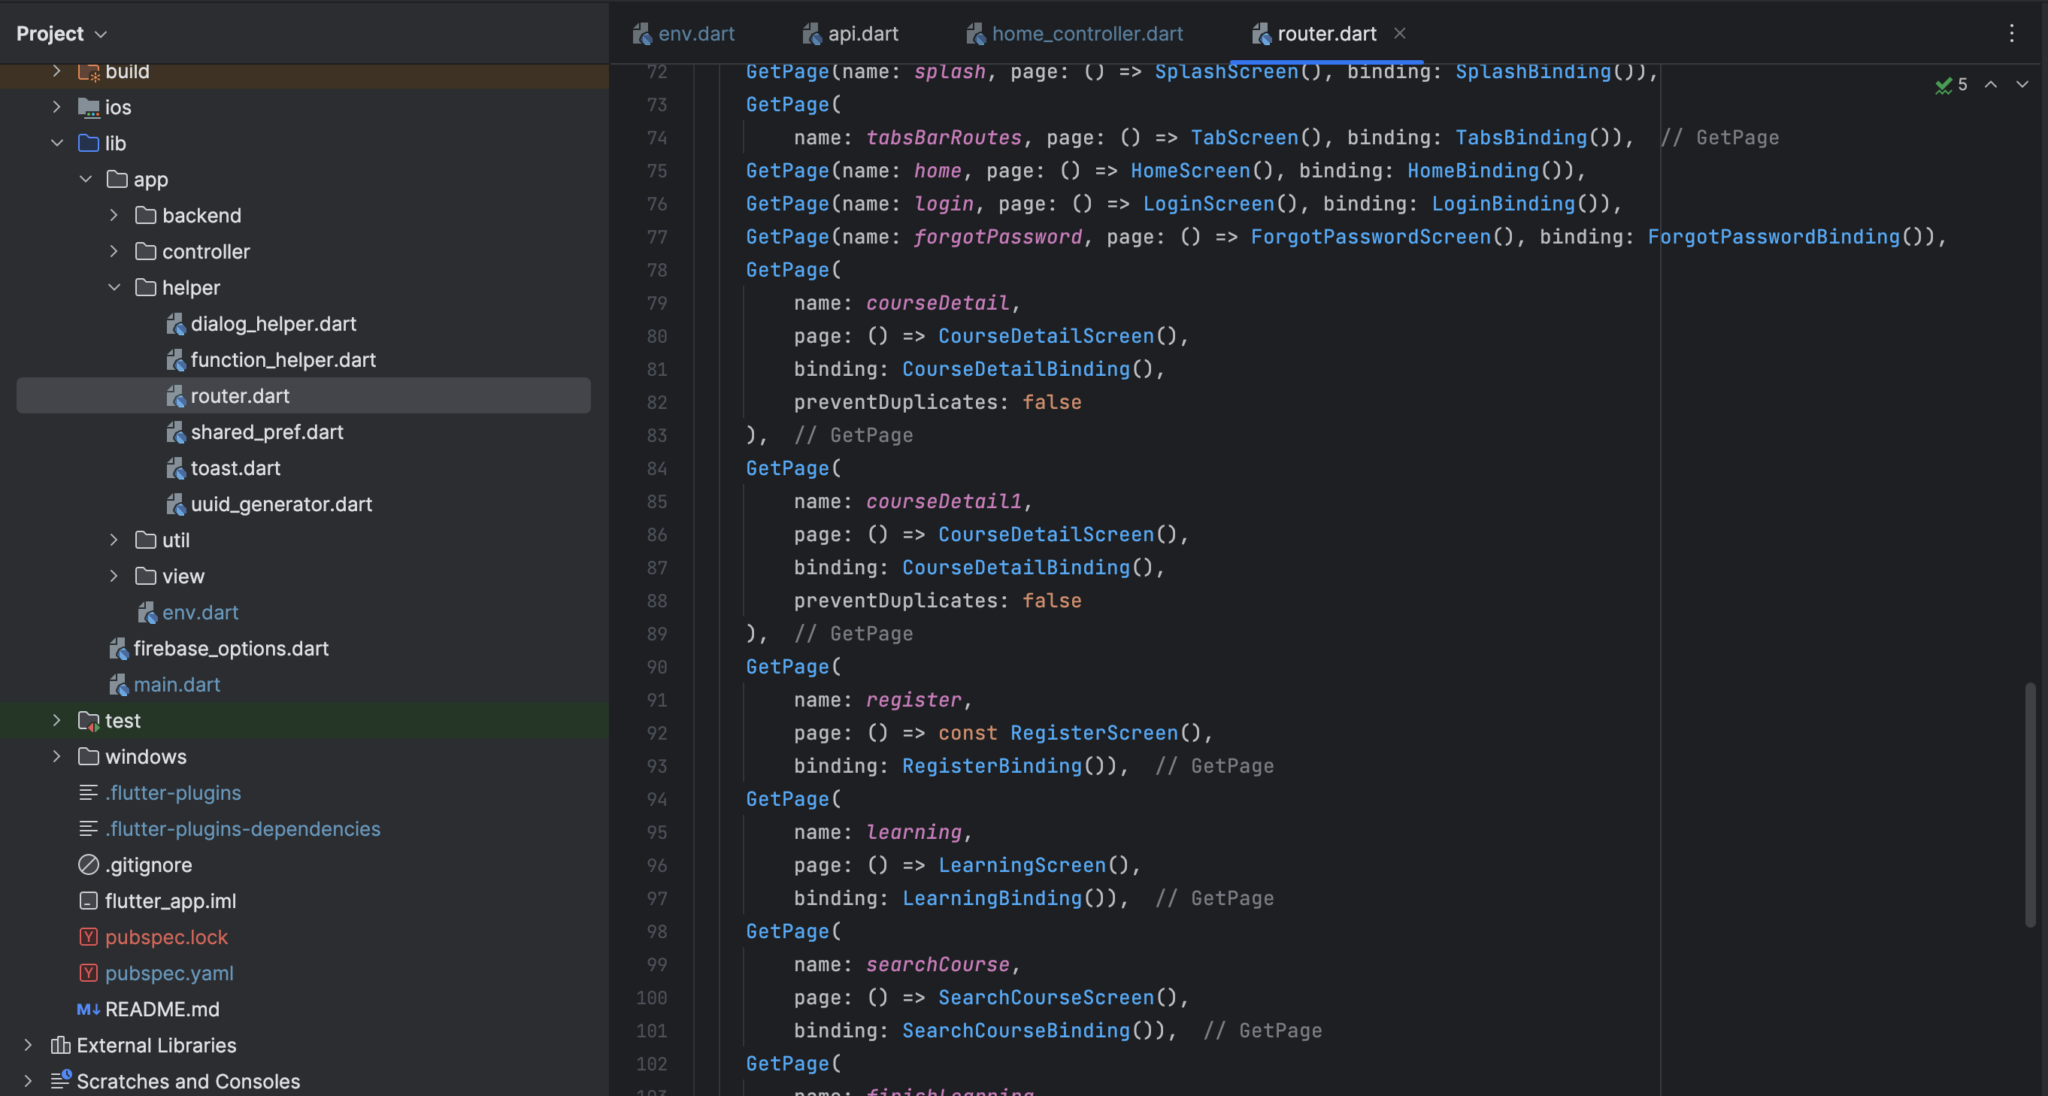The height and width of the screenshot is (1096, 2048).
Task: Open the inspections widget showing 5 typos
Action: 1951,85
